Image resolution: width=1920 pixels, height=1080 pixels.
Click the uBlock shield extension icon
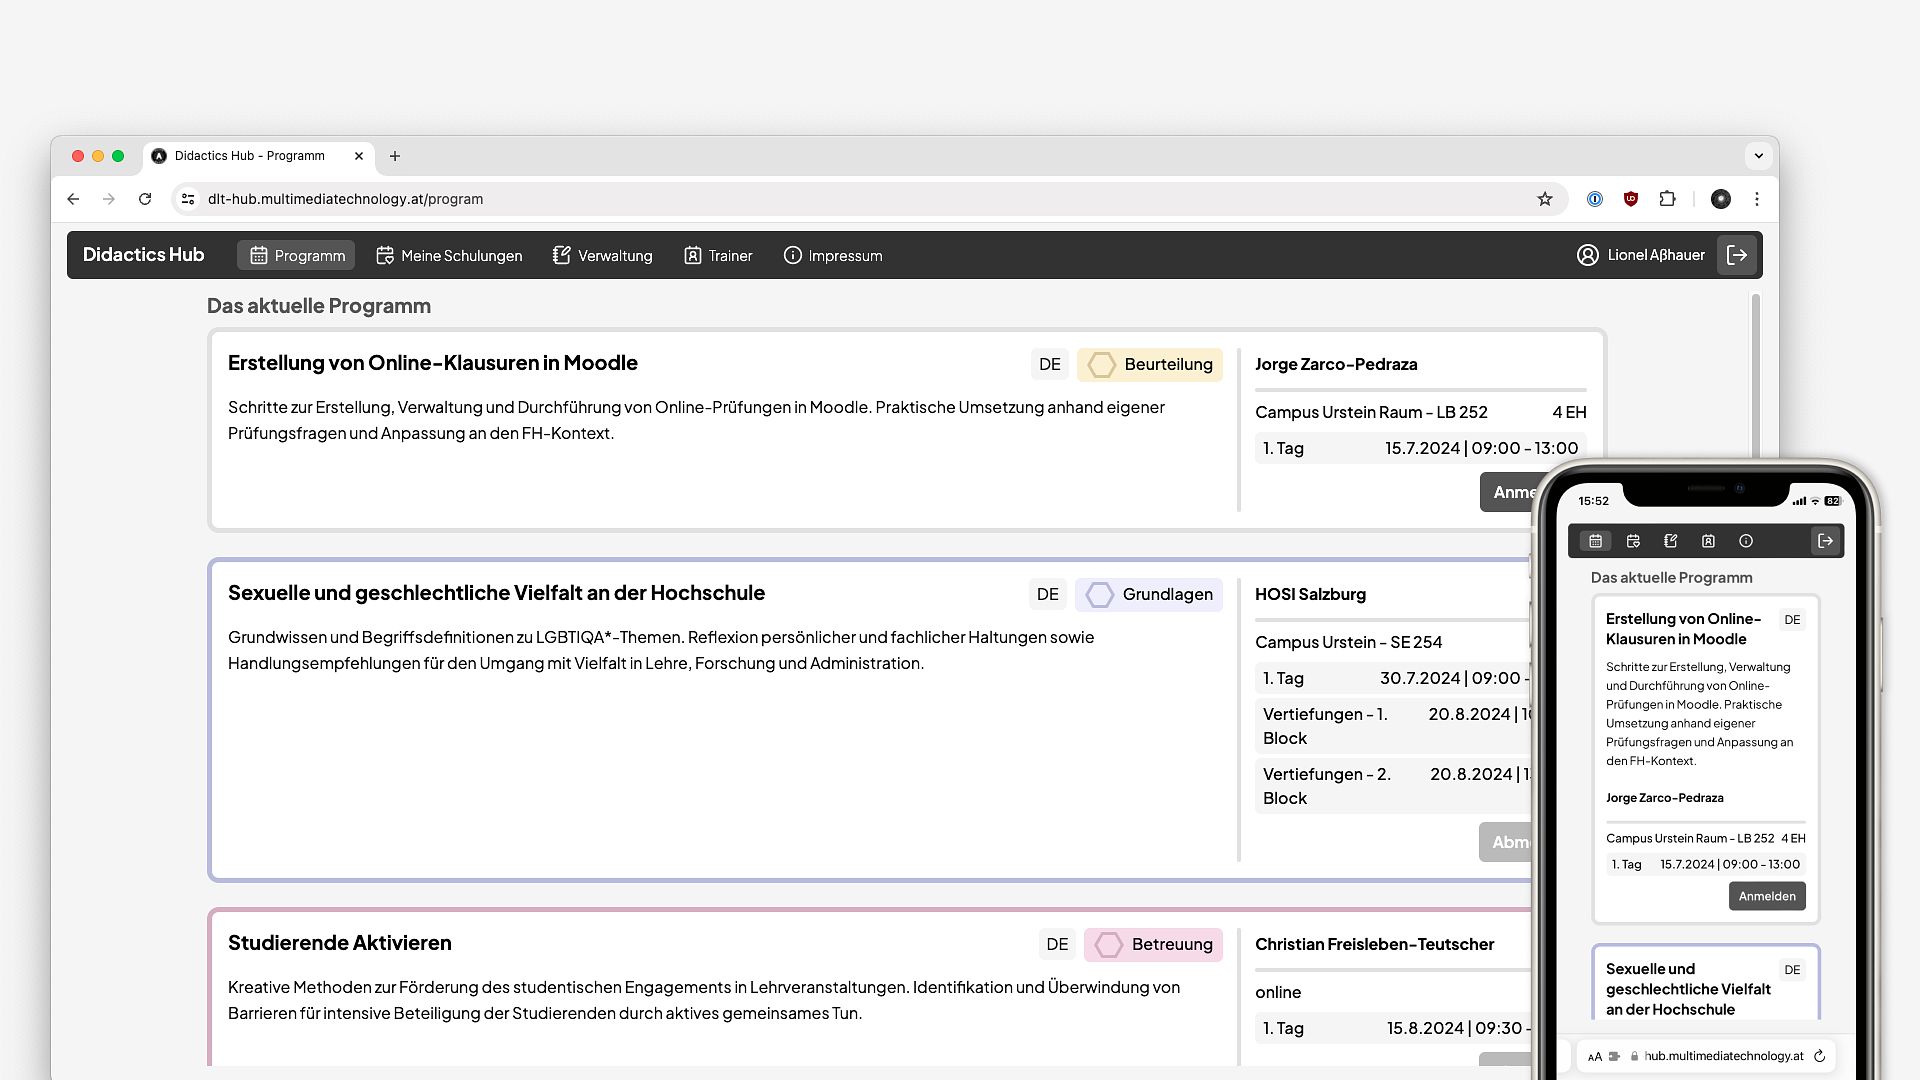(1631, 199)
